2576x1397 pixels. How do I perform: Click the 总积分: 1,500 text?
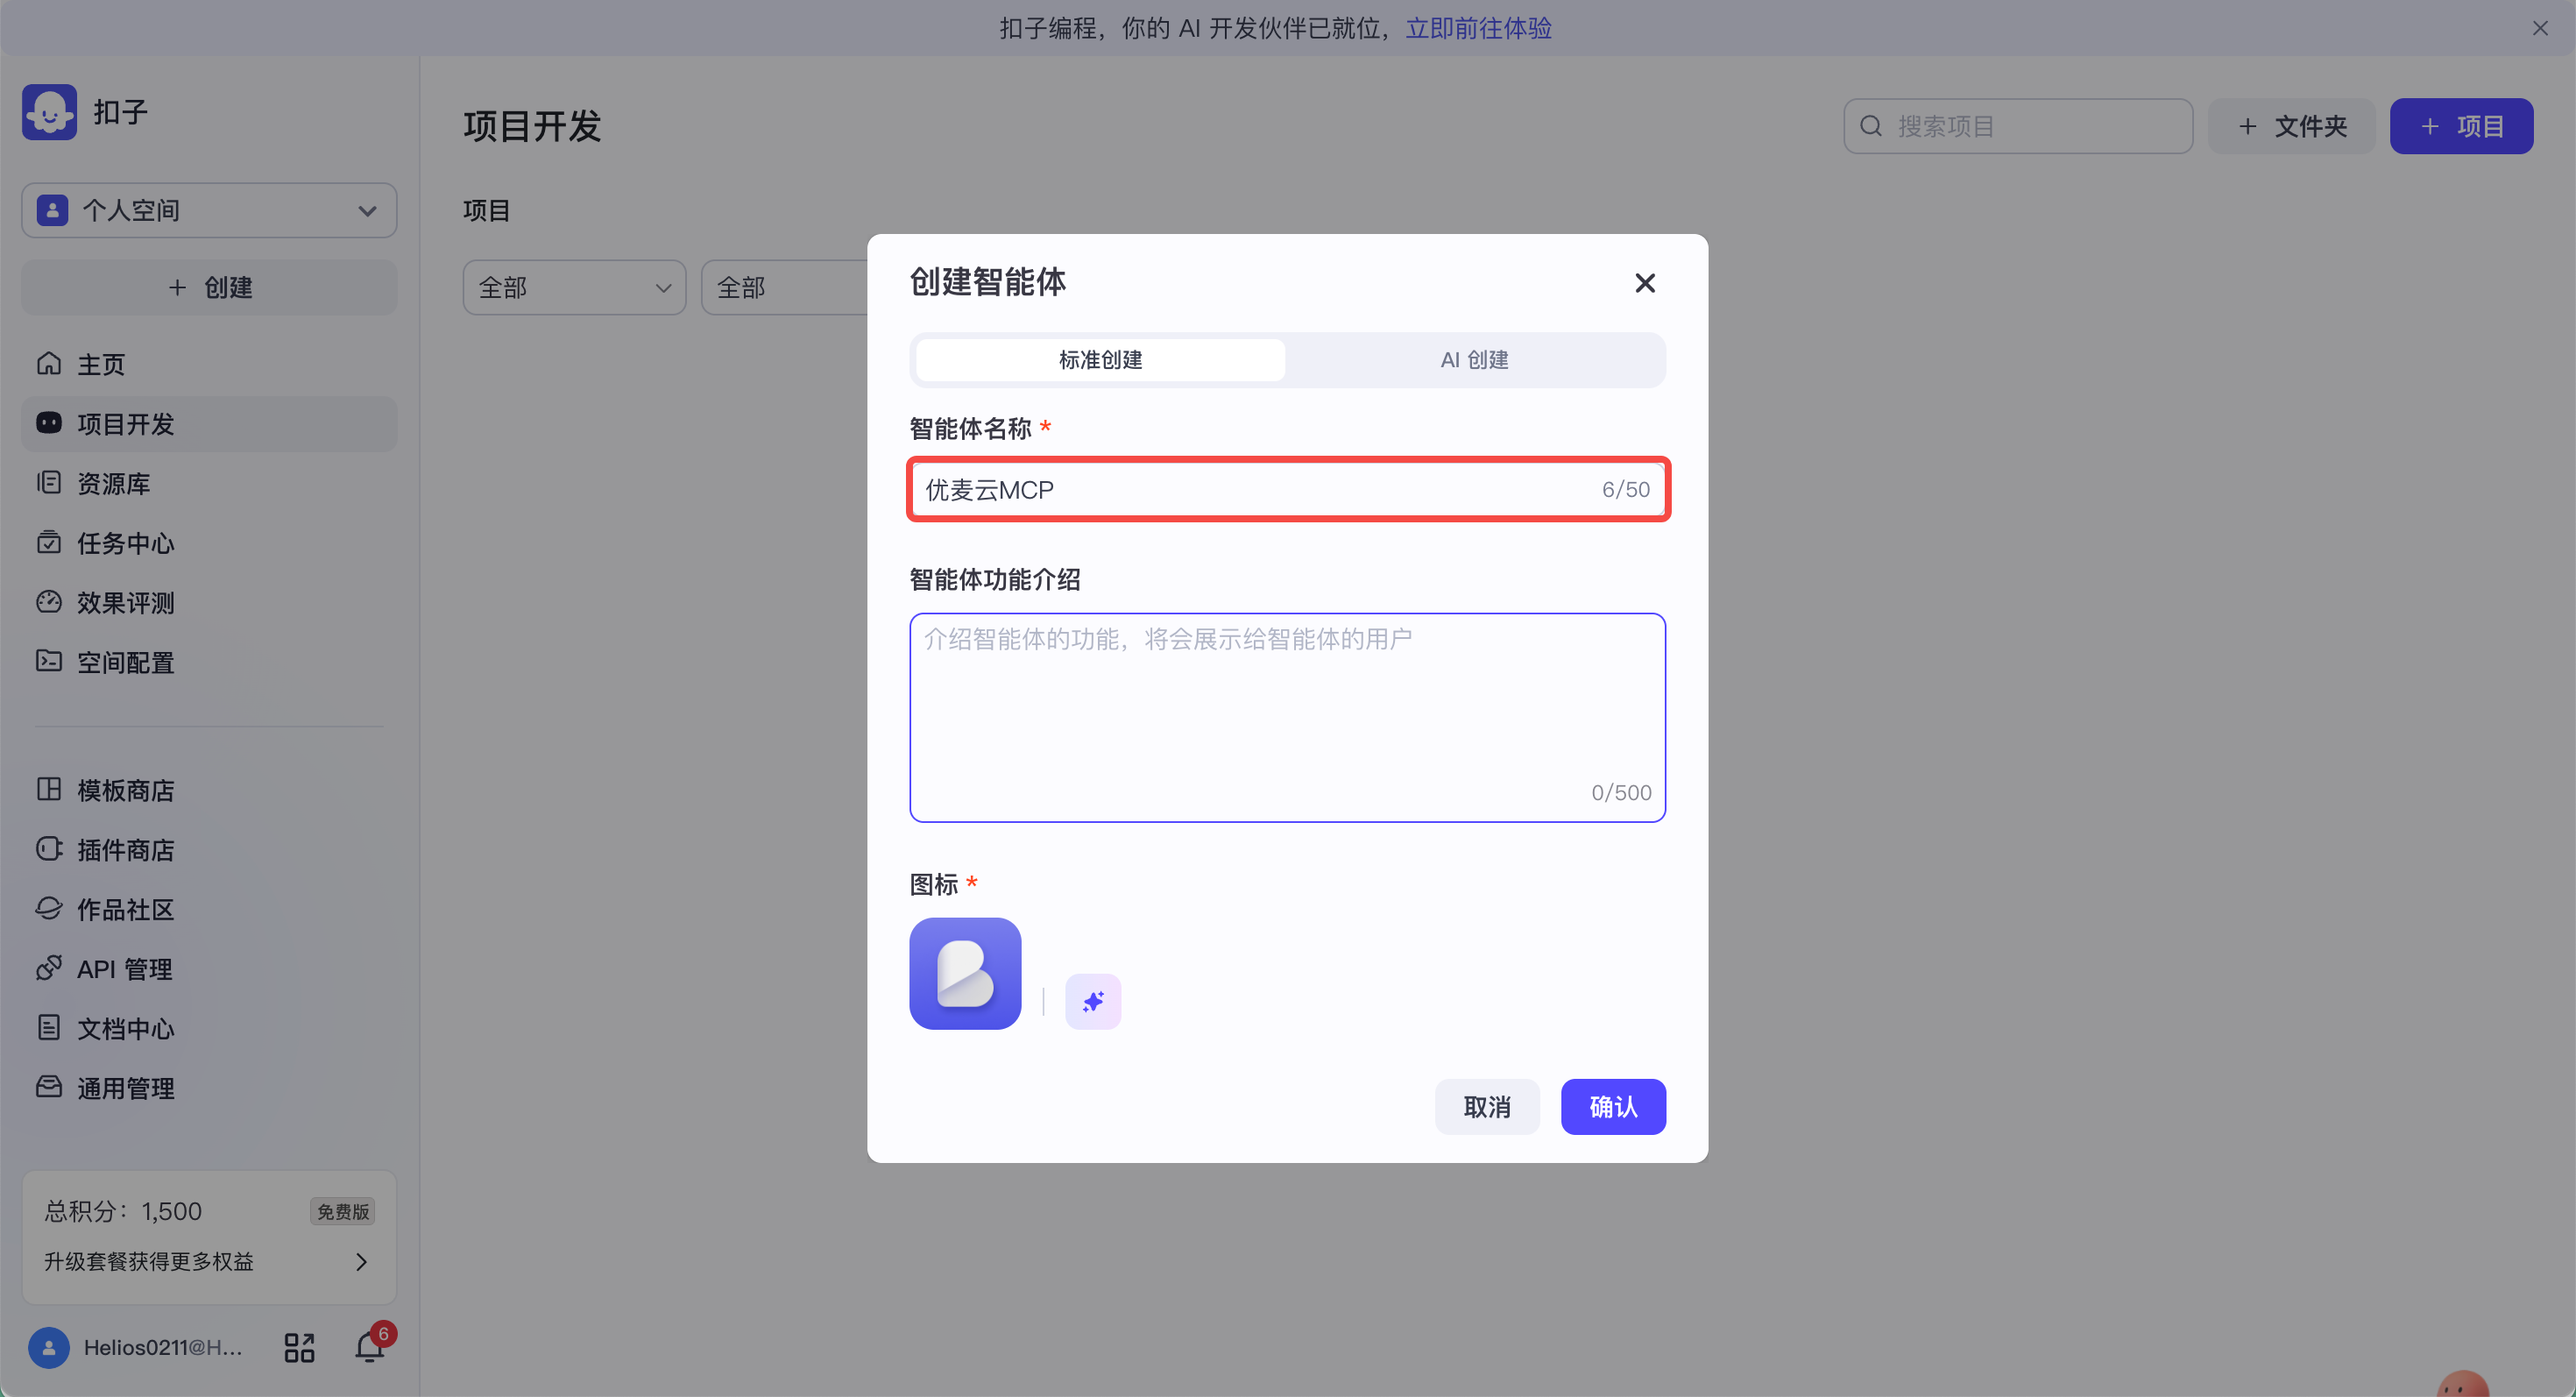[123, 1211]
